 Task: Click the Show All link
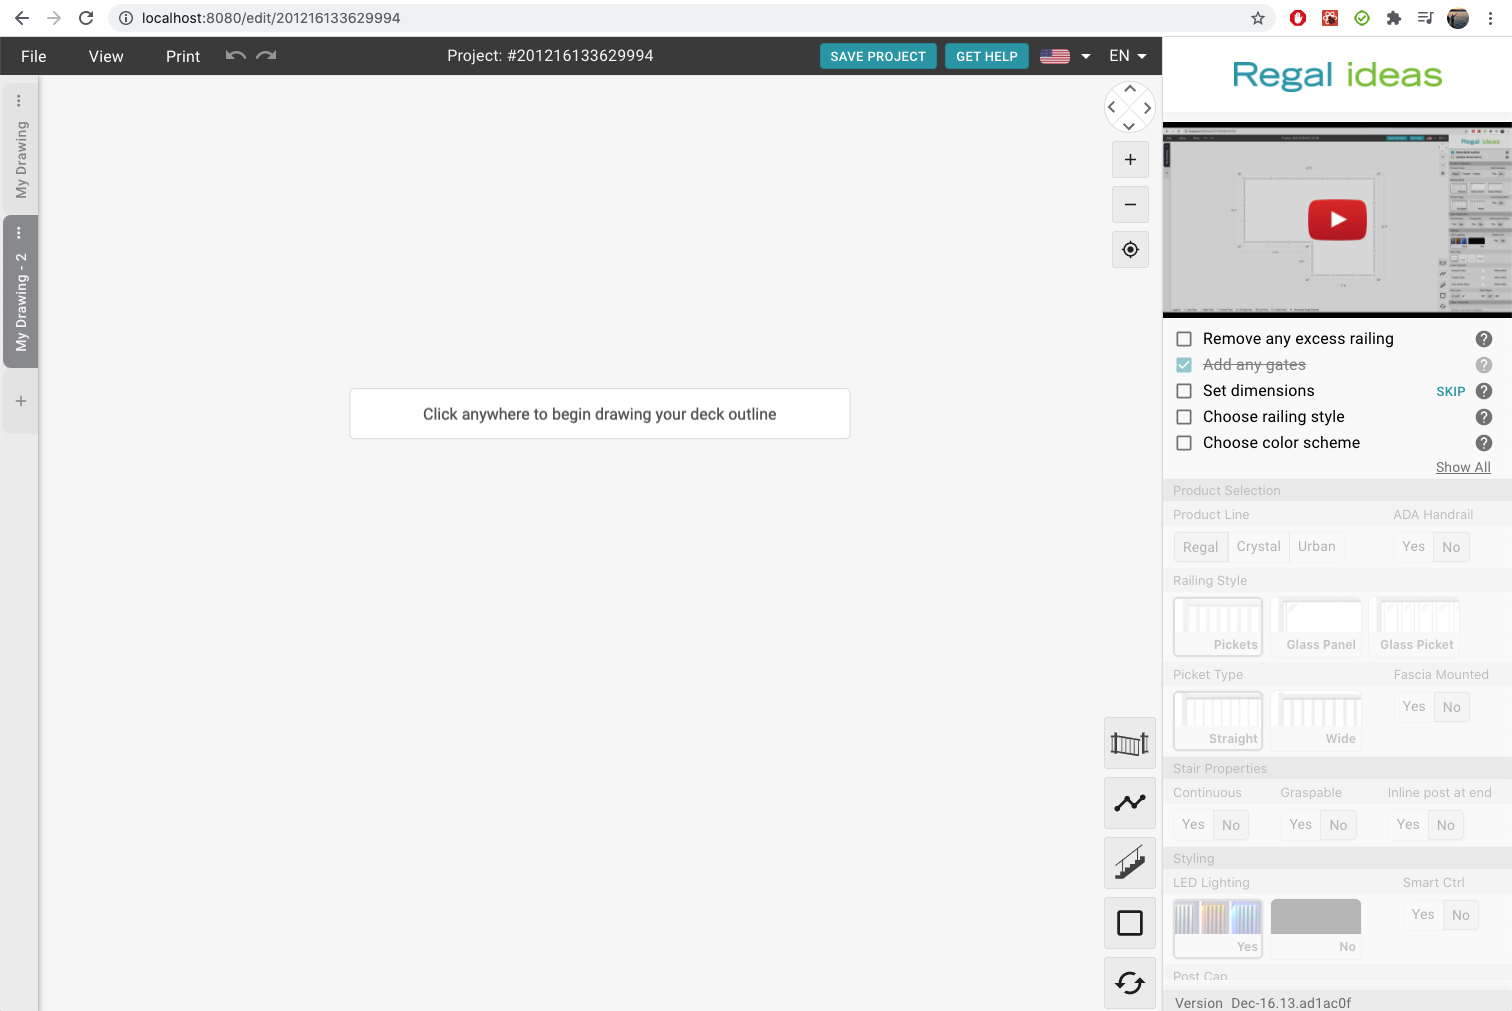point(1462,467)
